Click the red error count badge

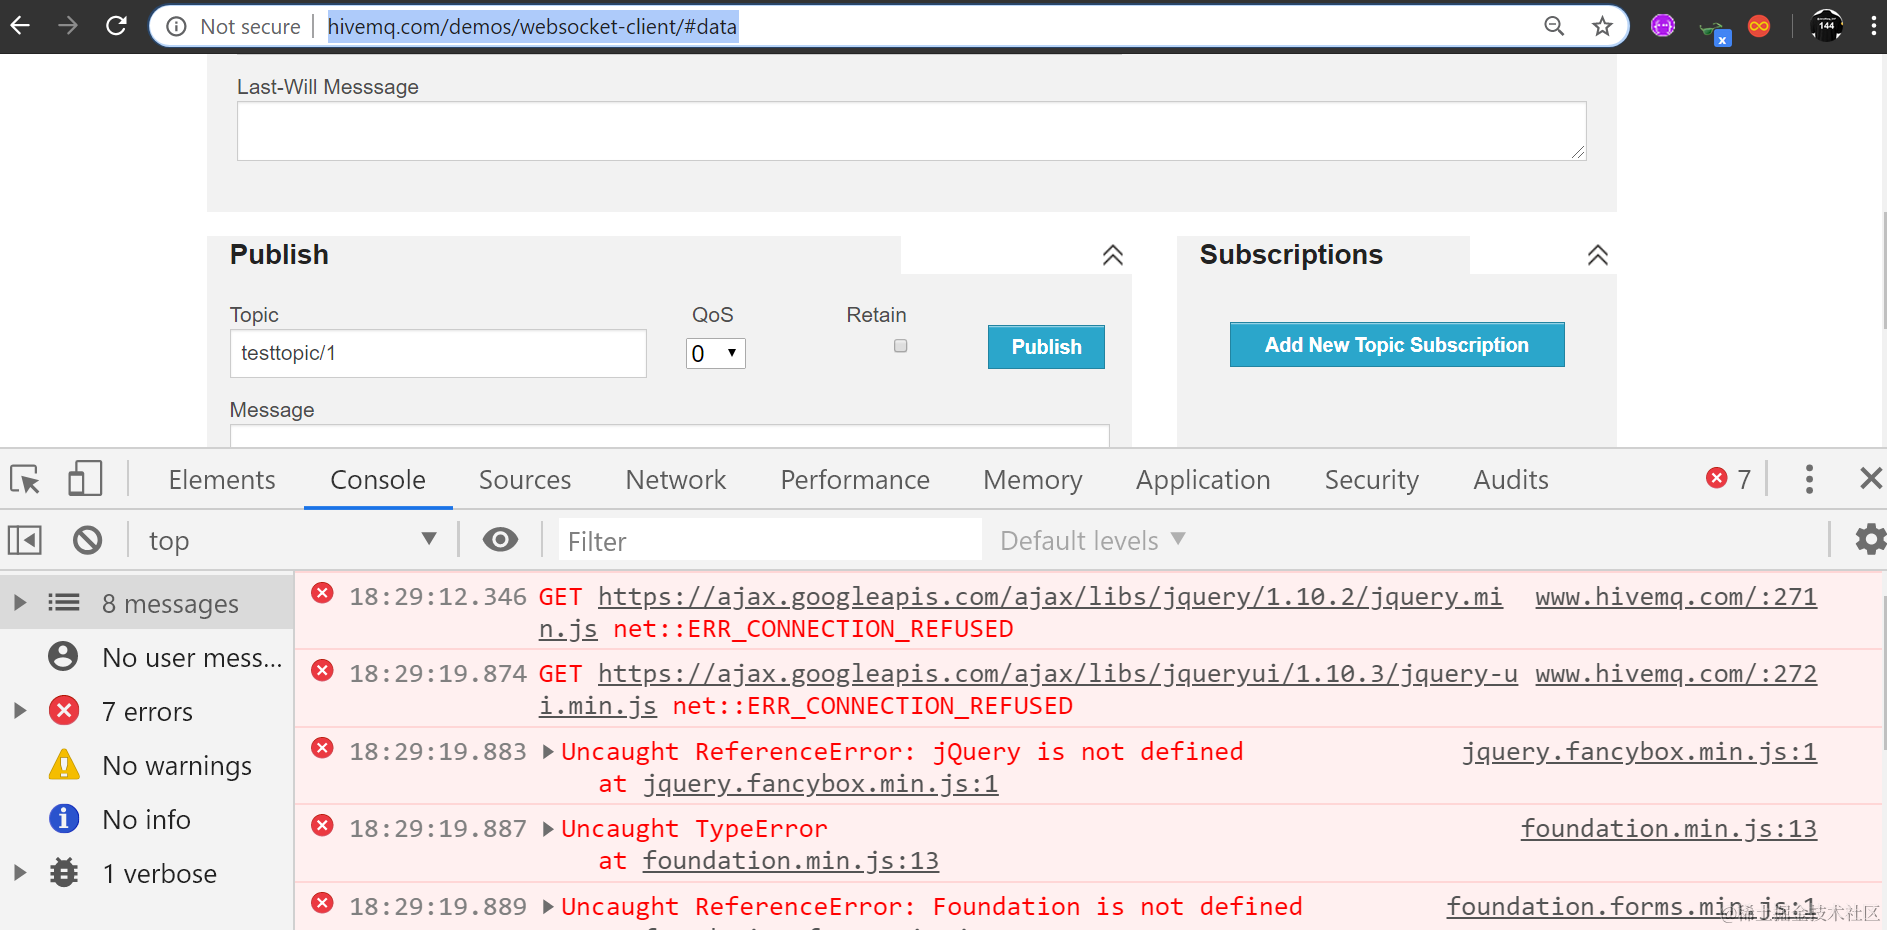click(1728, 479)
